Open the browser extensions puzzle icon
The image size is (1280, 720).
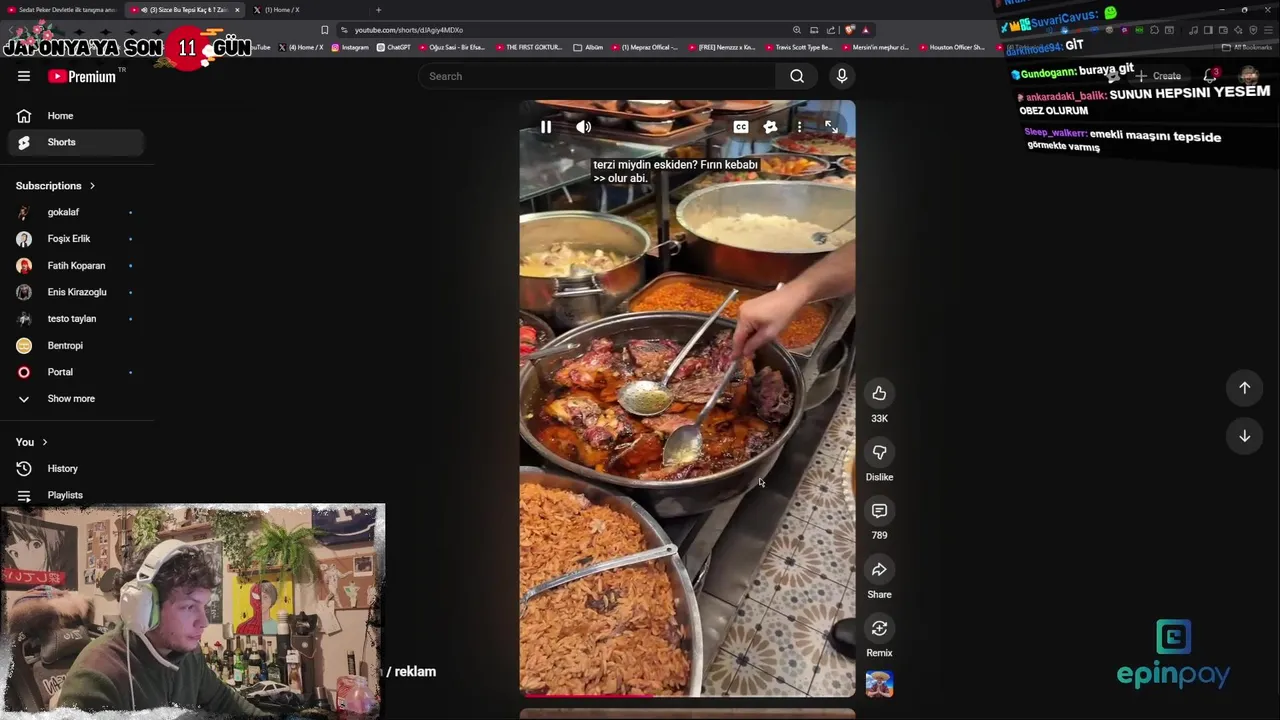(1154, 30)
